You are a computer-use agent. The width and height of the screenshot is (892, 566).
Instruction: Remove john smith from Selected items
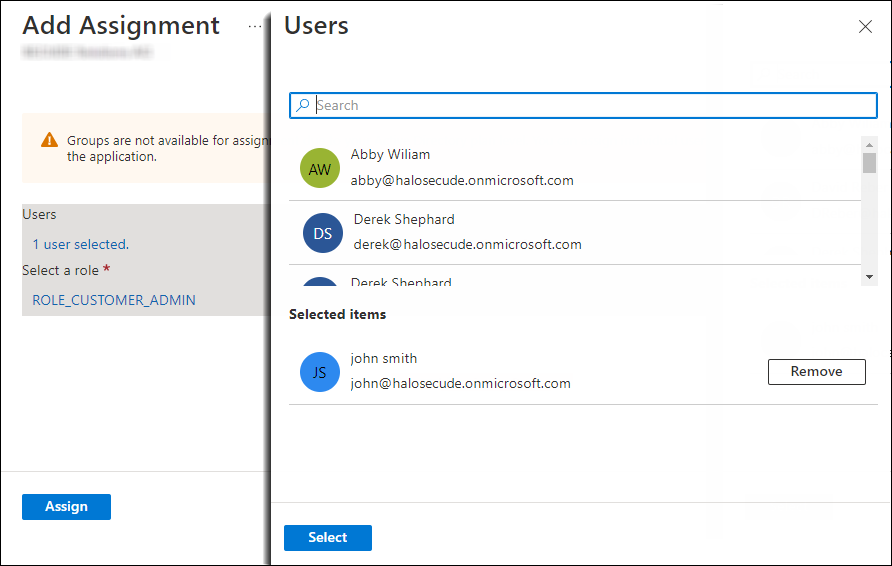[816, 372]
